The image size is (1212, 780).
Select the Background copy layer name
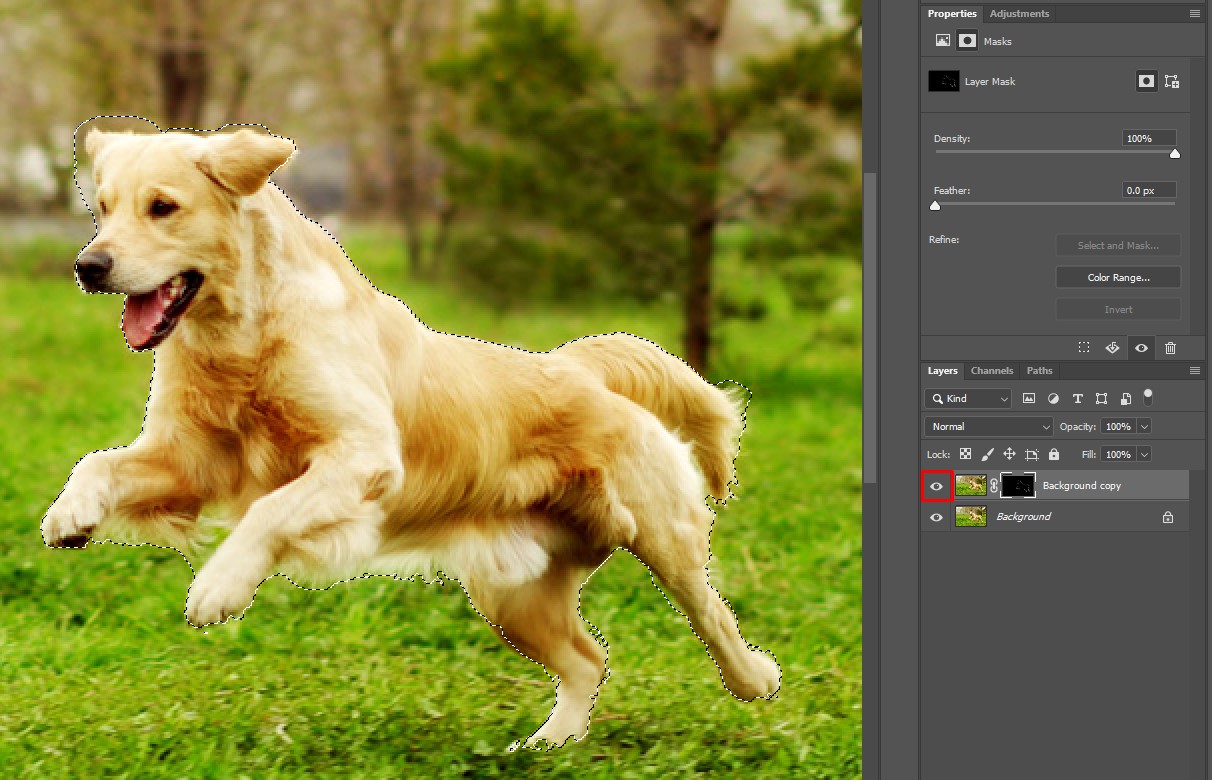pyautogui.click(x=1082, y=486)
